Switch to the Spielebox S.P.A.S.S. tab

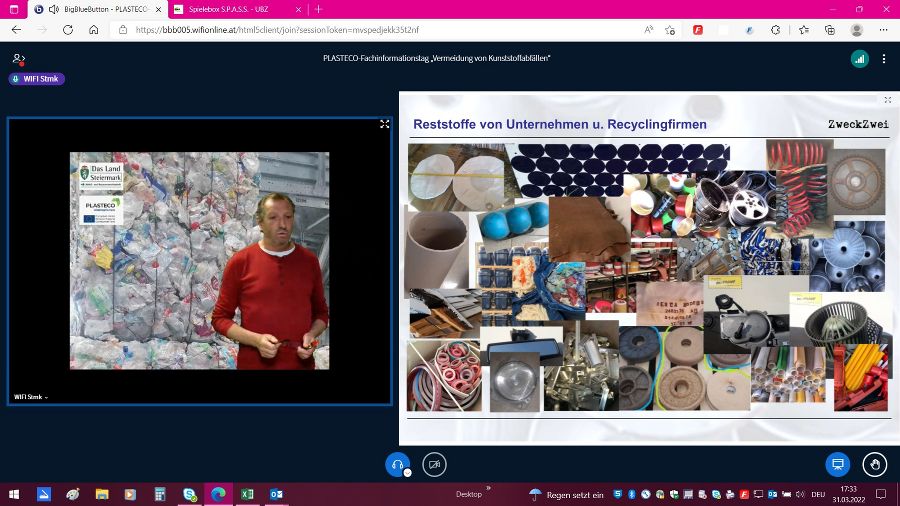238,9
